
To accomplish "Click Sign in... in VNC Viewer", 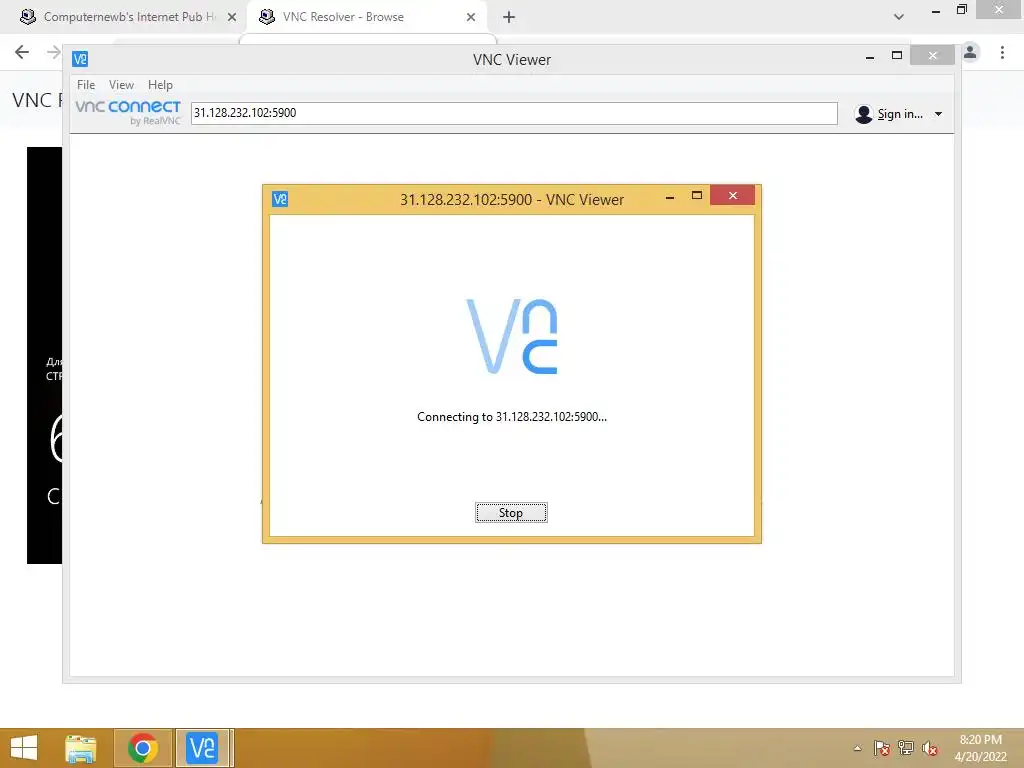I will point(900,114).
